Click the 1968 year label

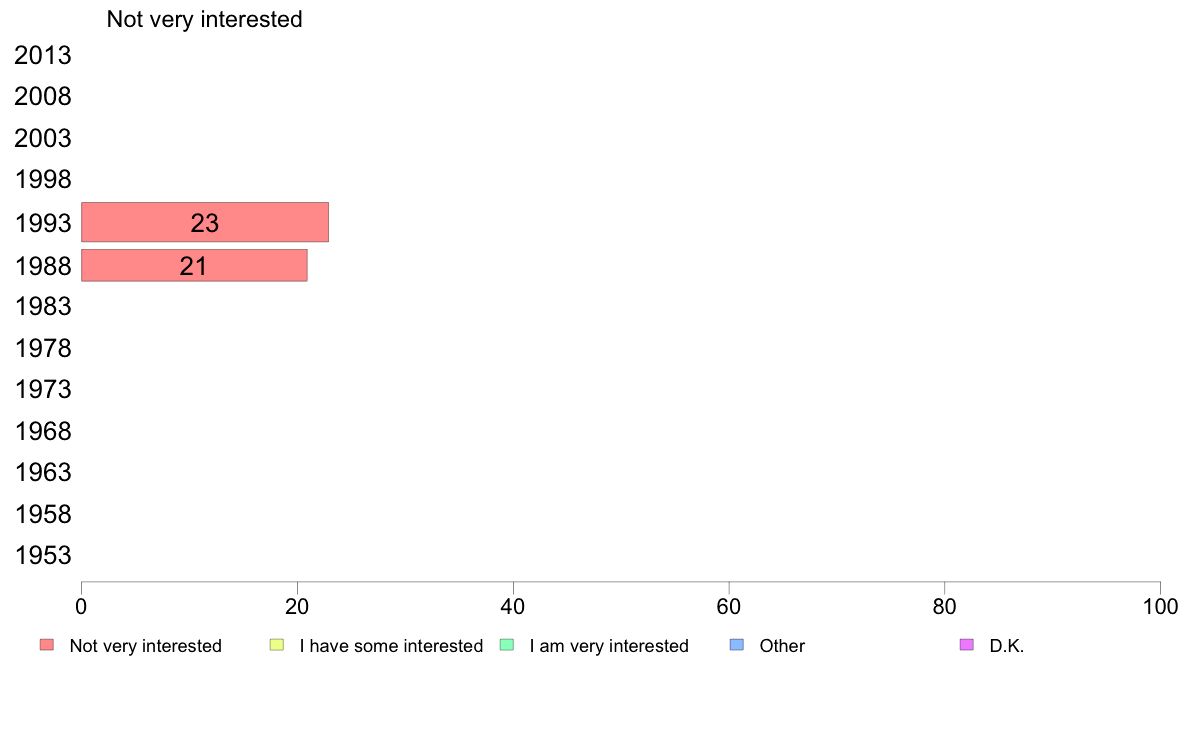[43, 431]
